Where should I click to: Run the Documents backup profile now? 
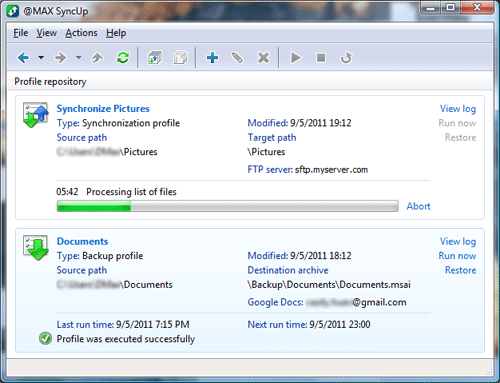tap(457, 256)
